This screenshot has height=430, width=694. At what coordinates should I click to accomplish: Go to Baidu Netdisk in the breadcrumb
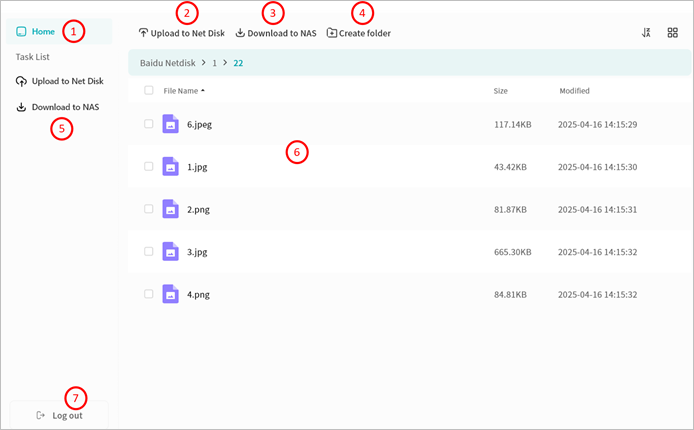(x=167, y=63)
